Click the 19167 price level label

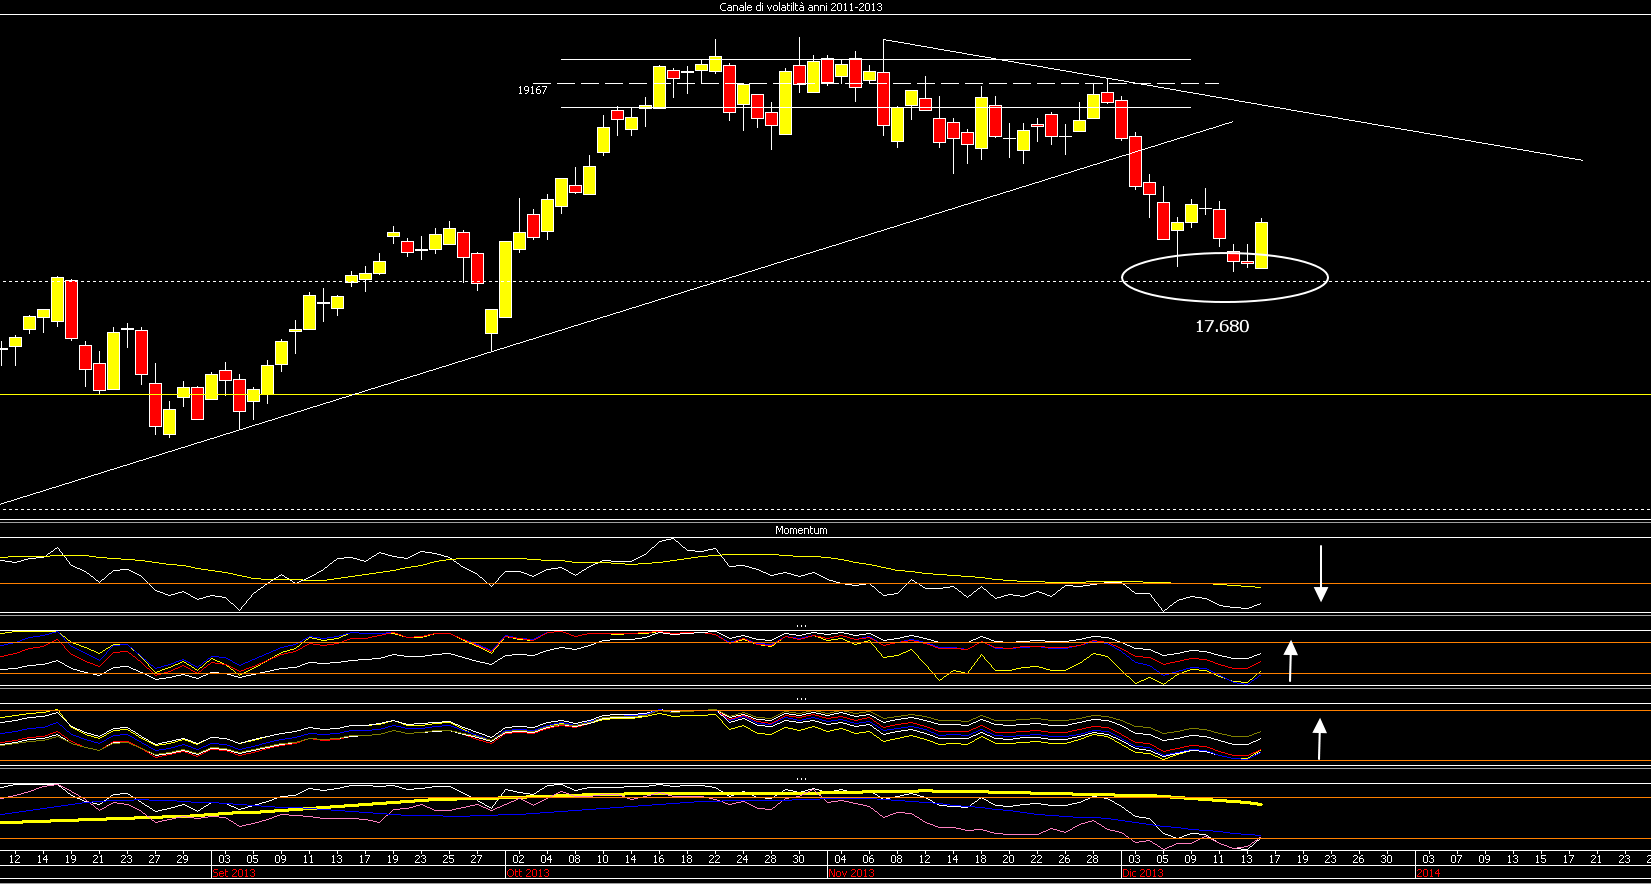click(532, 90)
